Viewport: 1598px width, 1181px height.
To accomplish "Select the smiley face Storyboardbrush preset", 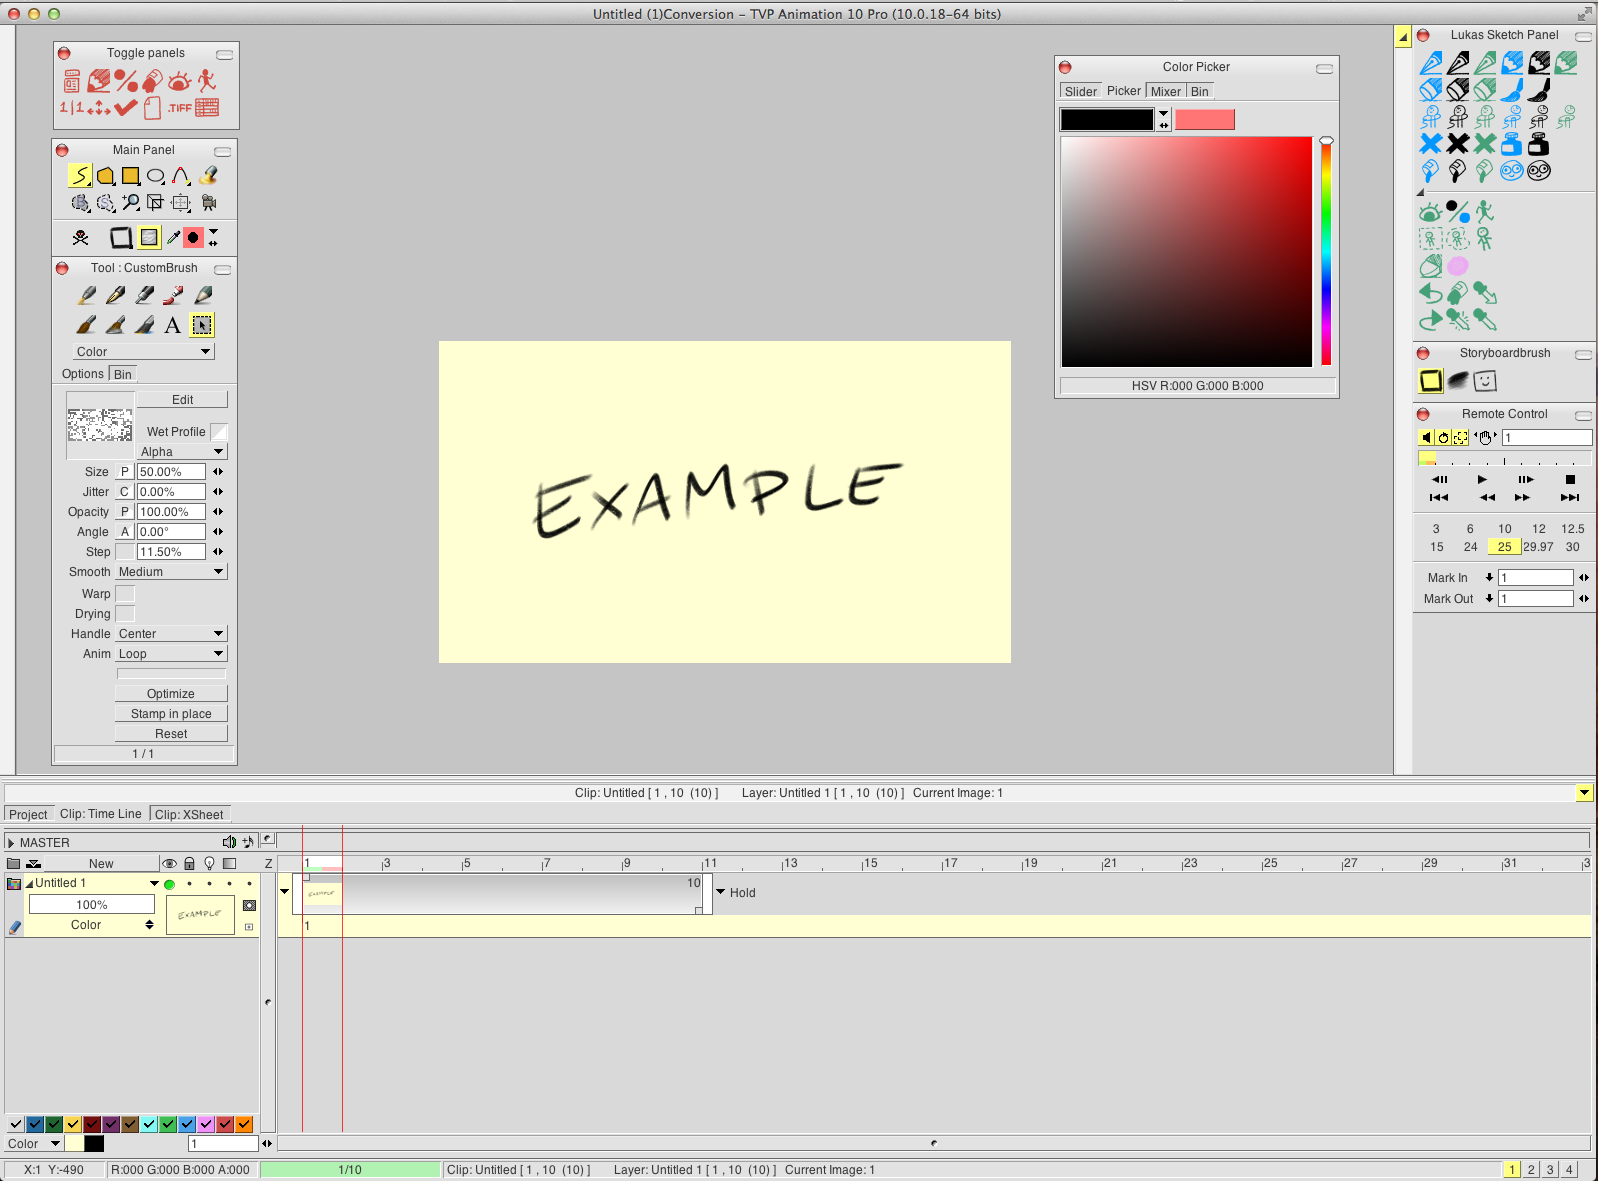I will coord(1485,381).
